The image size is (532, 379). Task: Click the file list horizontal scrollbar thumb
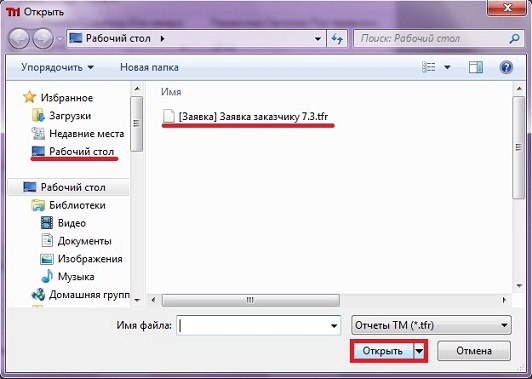tap(251, 300)
